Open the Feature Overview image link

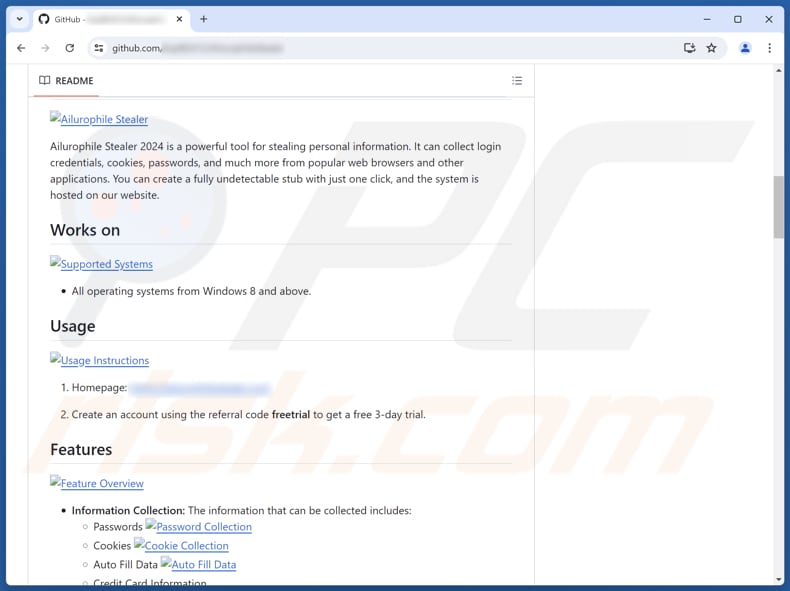(x=97, y=483)
